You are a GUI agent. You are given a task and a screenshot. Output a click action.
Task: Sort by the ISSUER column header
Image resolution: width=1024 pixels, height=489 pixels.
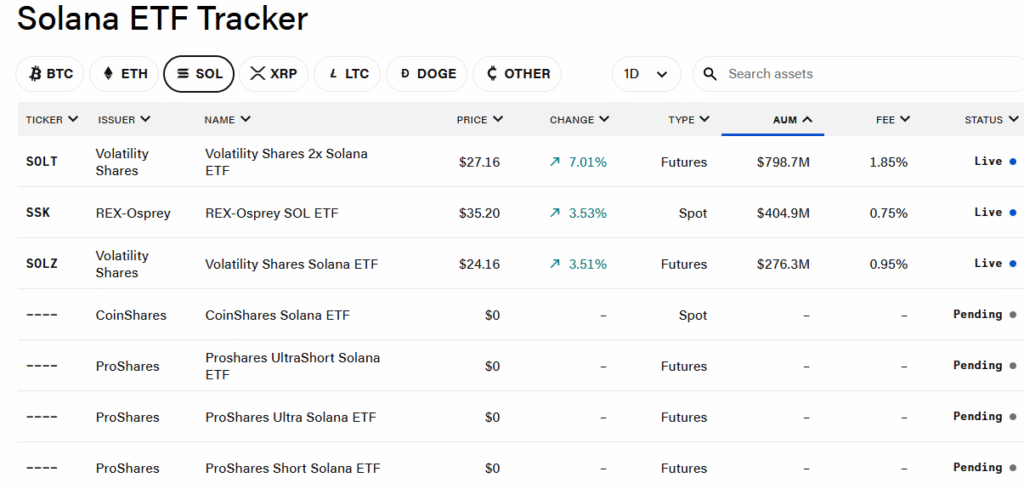pos(124,120)
